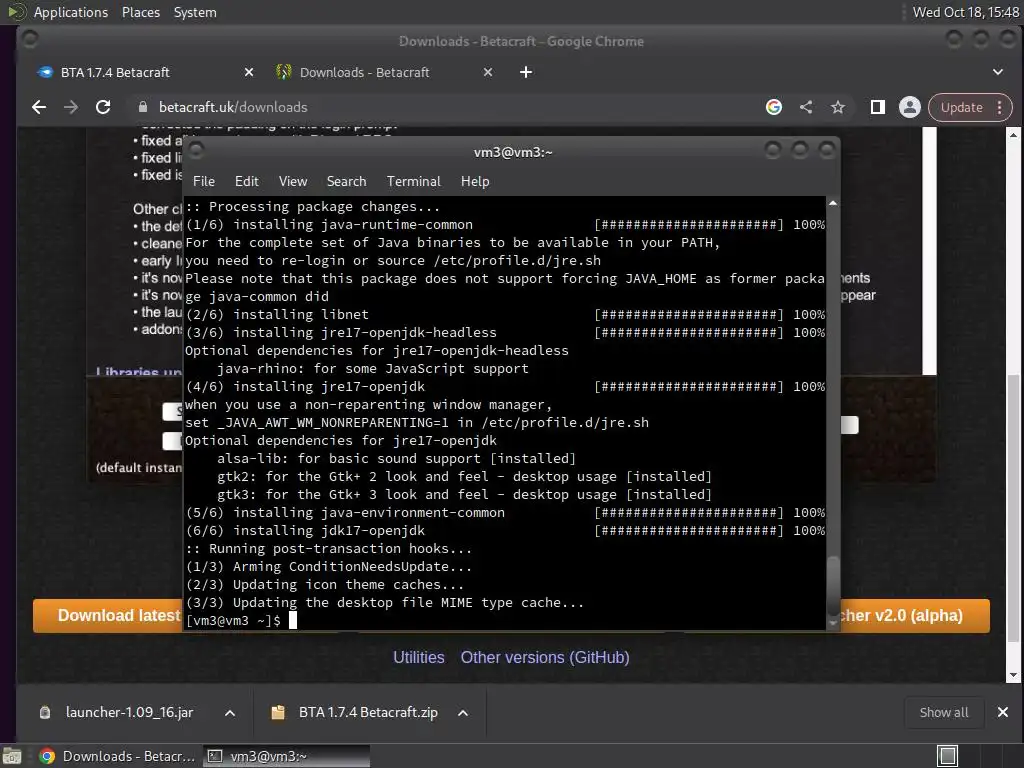The width and height of the screenshot is (1024, 768).
Task: Expand options for BTA 1.7.4 Betacraft.zip
Action: 463,713
